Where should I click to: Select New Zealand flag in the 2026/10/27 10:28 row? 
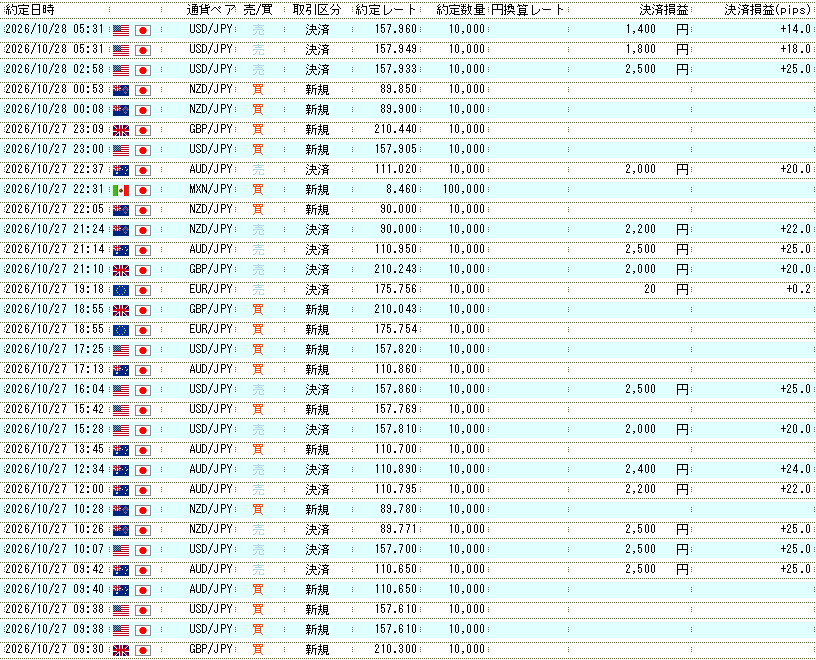[x=121, y=510]
